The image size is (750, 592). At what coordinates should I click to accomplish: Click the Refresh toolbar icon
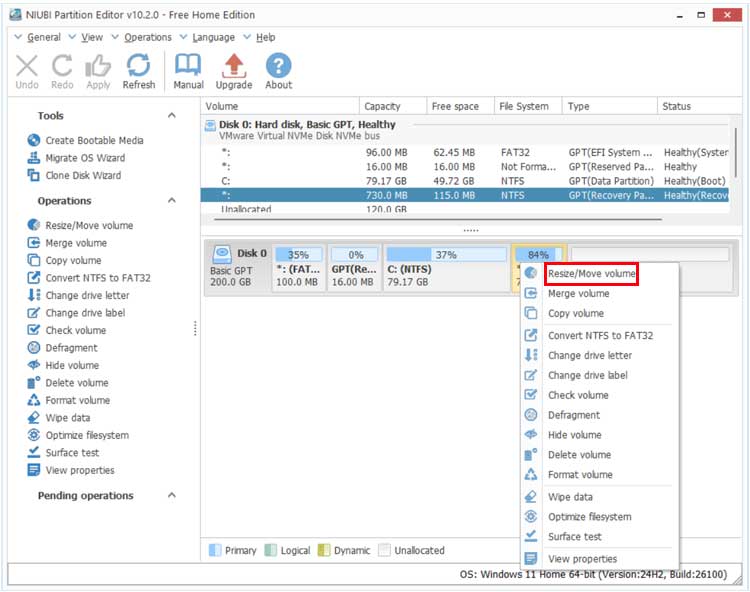[x=138, y=66]
